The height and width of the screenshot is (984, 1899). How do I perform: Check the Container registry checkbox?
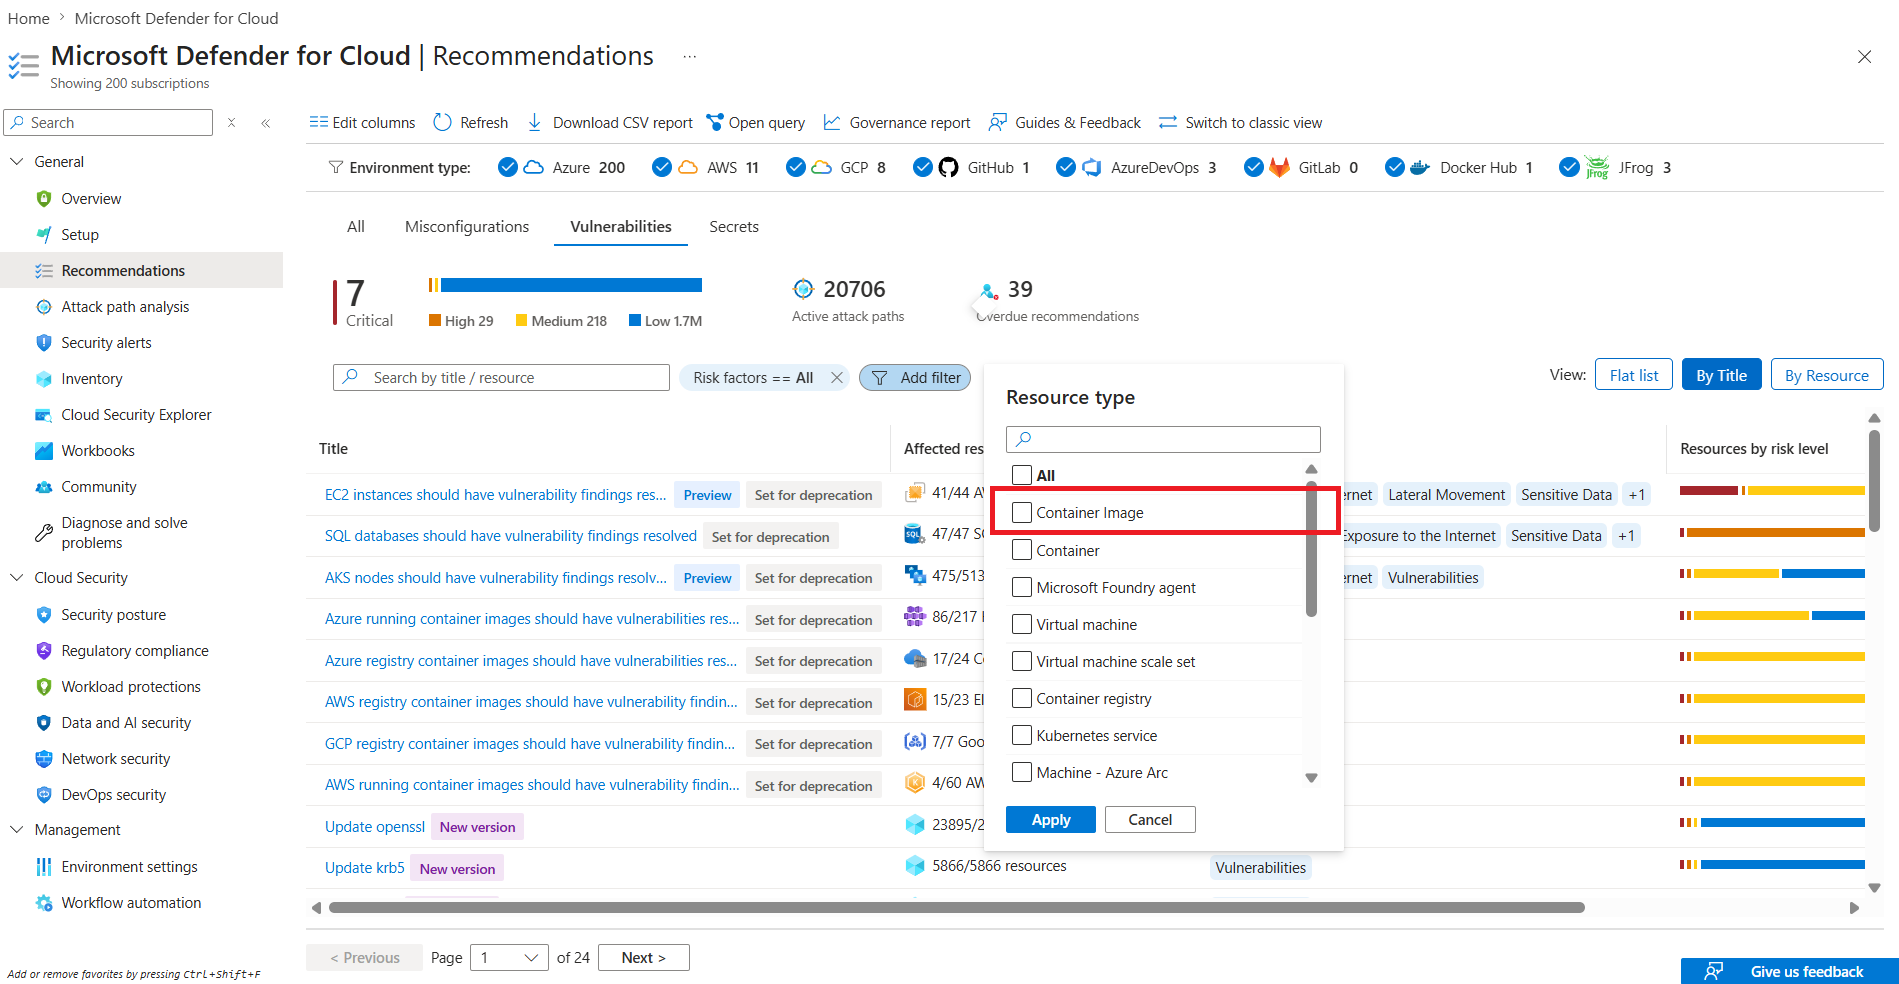tap(1021, 697)
